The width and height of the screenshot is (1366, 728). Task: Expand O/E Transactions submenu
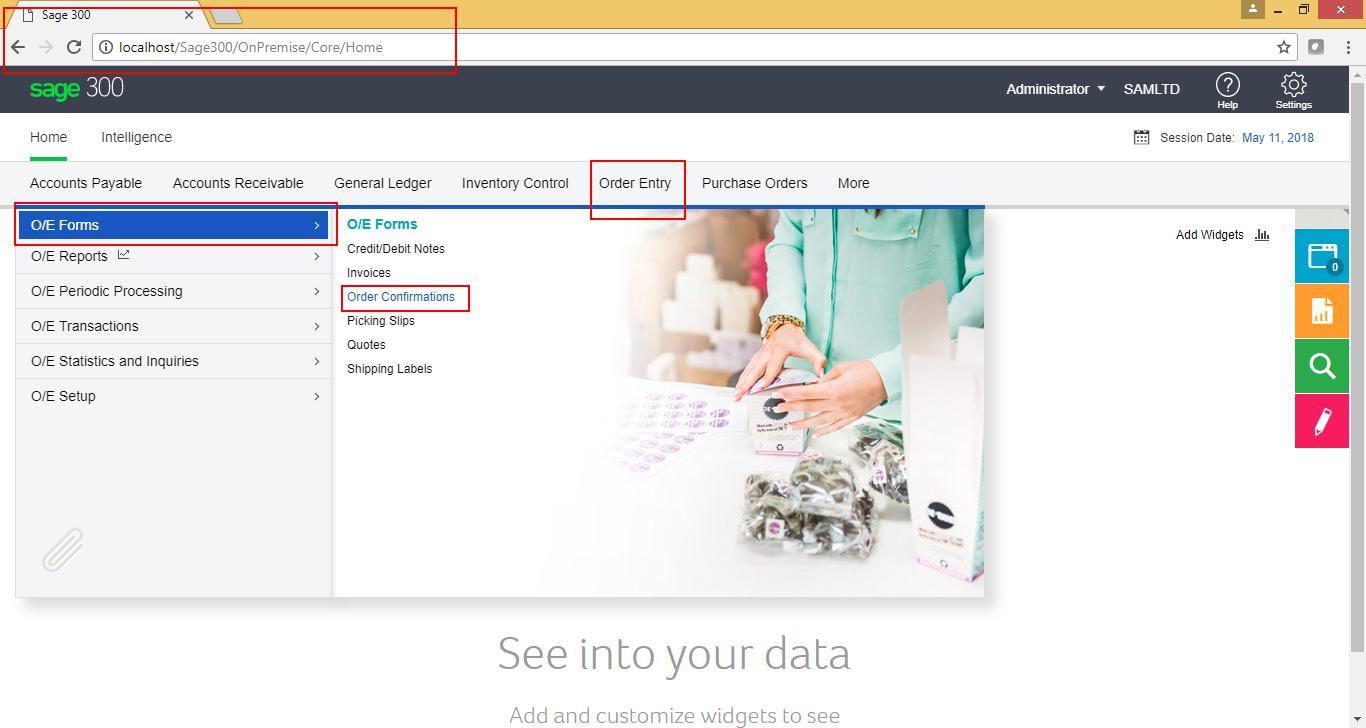[174, 326]
